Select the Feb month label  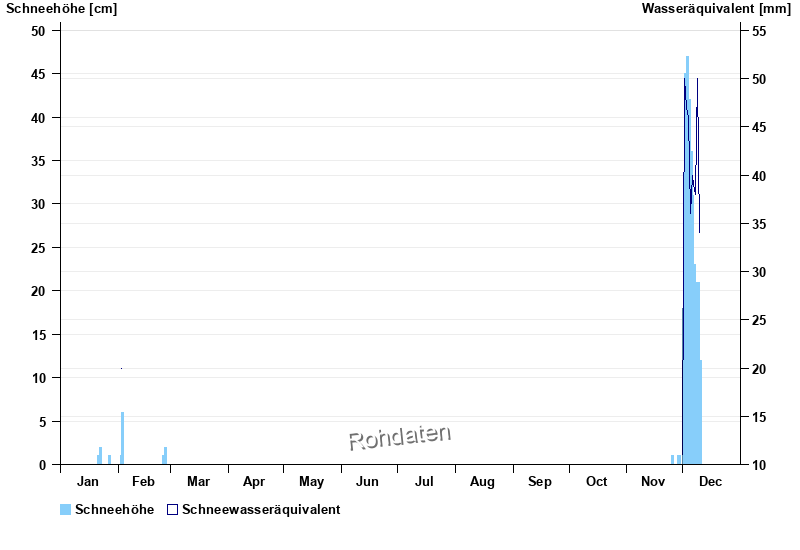click(145, 483)
